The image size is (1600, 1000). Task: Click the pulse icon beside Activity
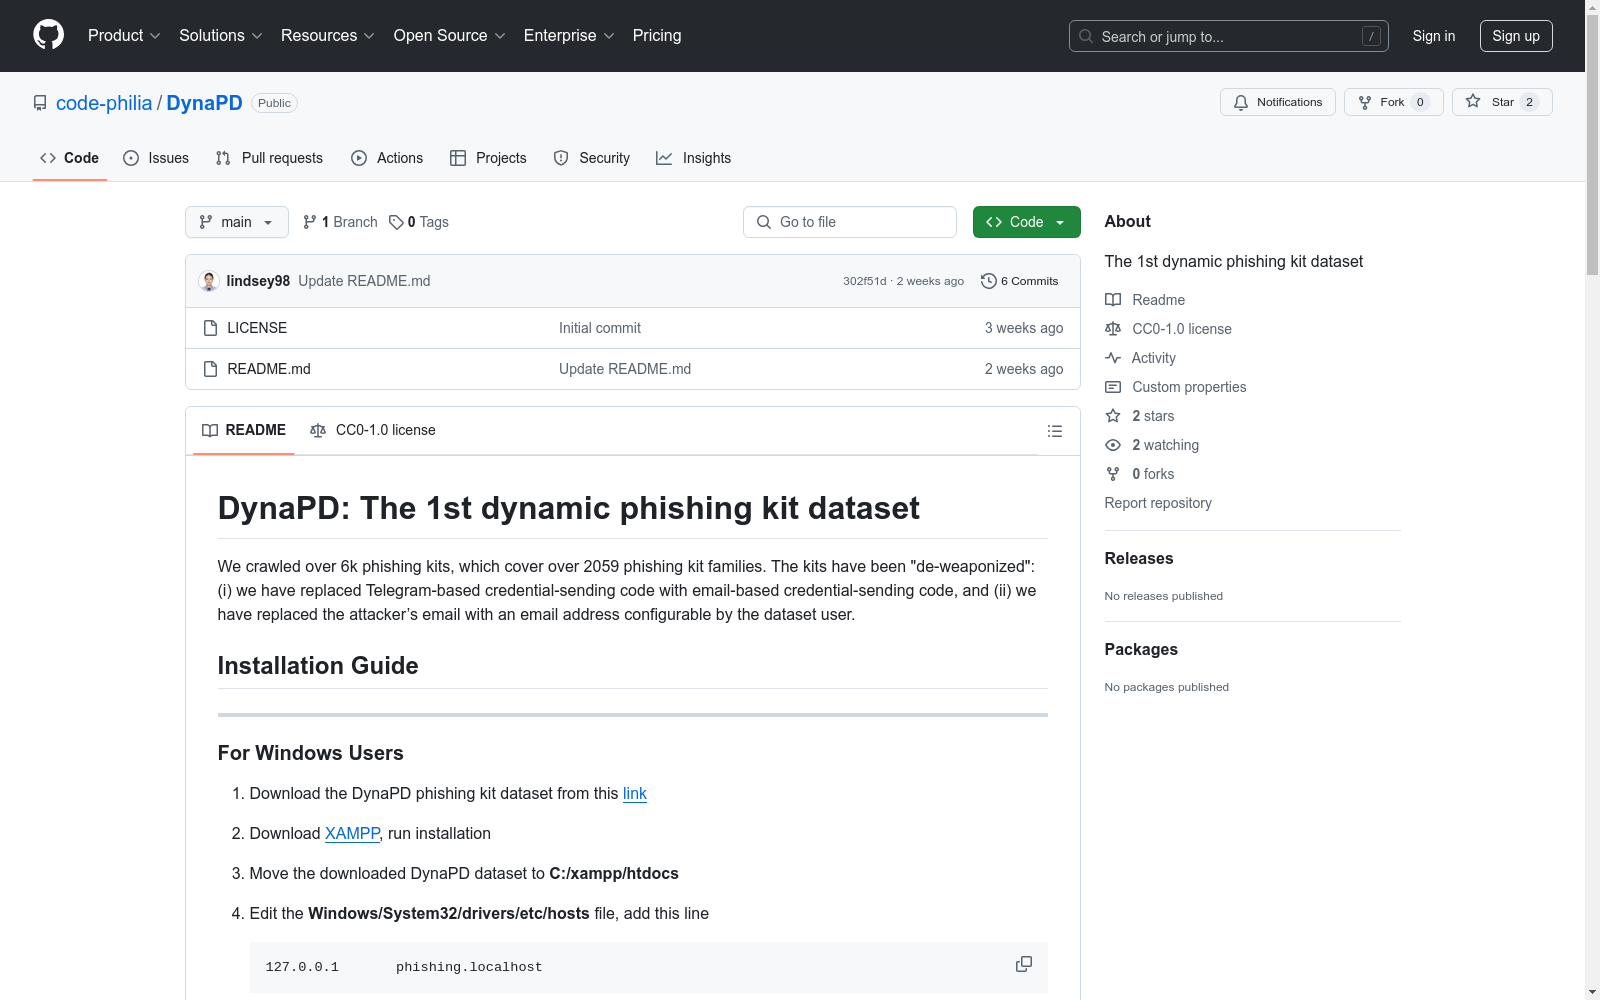point(1113,358)
